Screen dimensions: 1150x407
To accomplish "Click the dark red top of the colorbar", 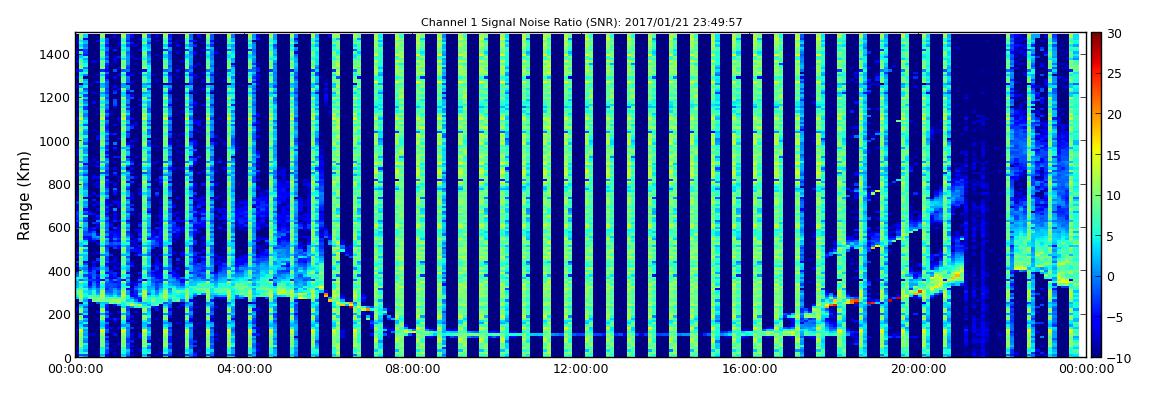I will click(x=1096, y=37).
